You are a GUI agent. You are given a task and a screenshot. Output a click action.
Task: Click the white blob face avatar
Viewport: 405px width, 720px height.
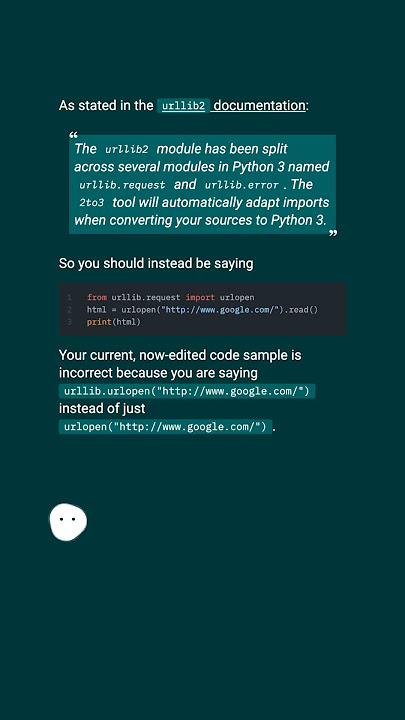pyautogui.click(x=68, y=522)
